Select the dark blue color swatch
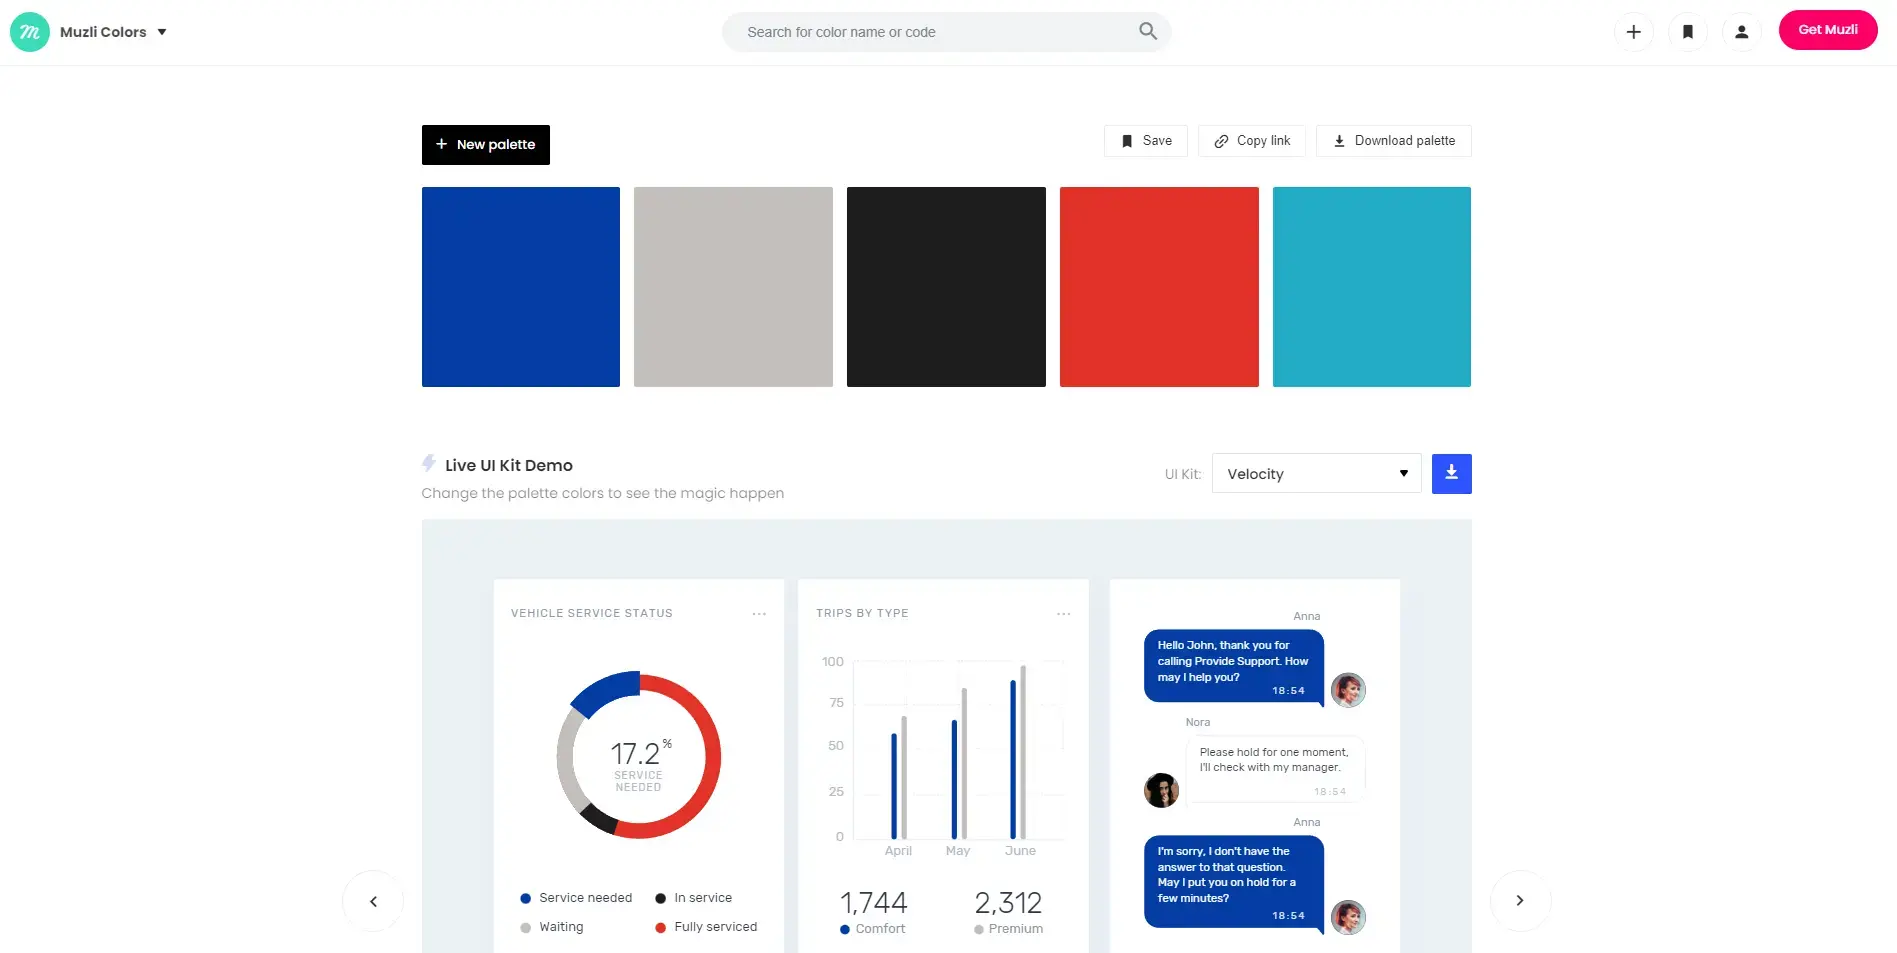 [520, 287]
